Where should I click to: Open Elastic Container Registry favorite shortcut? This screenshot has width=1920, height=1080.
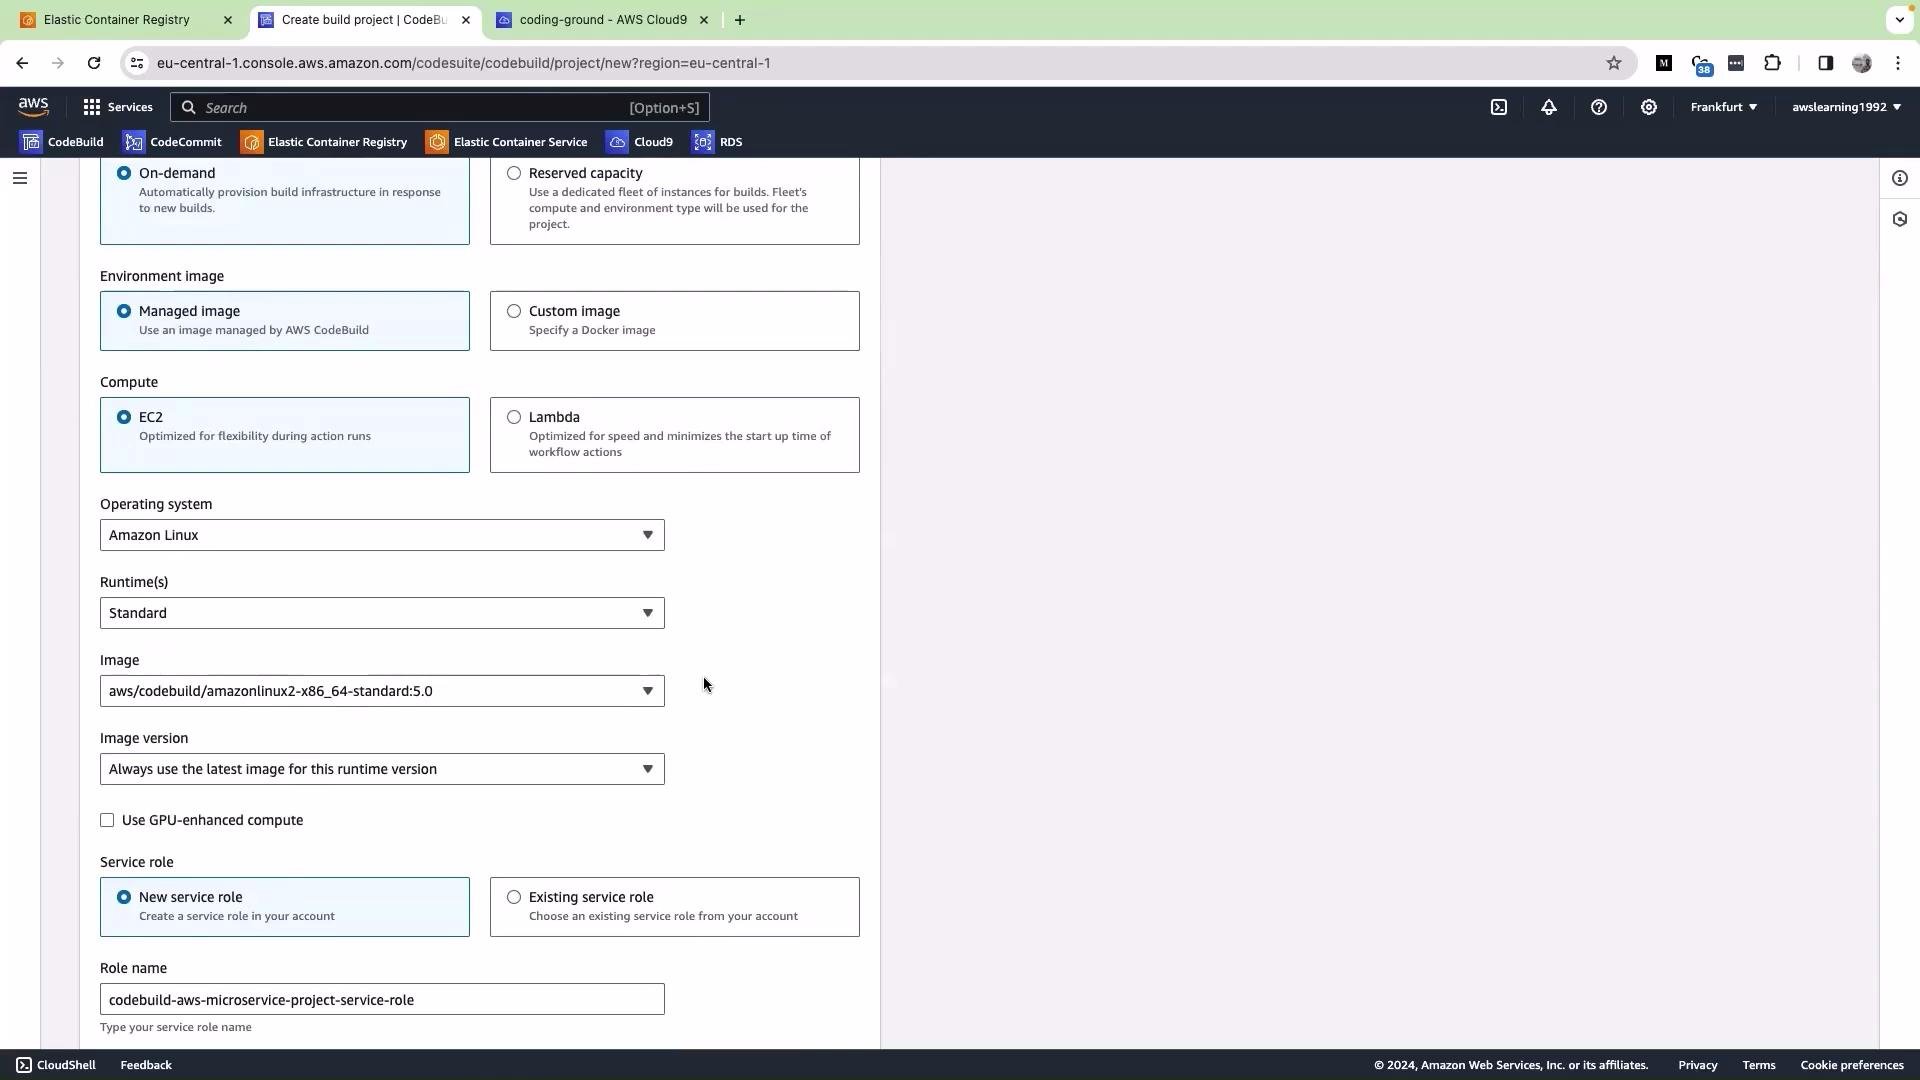pyautogui.click(x=324, y=142)
